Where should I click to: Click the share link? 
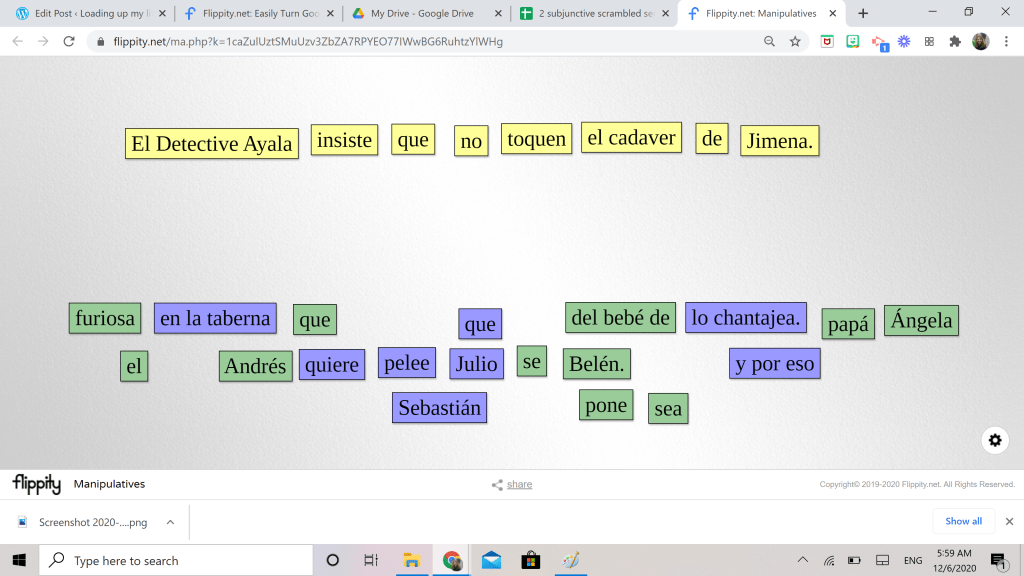(519, 485)
